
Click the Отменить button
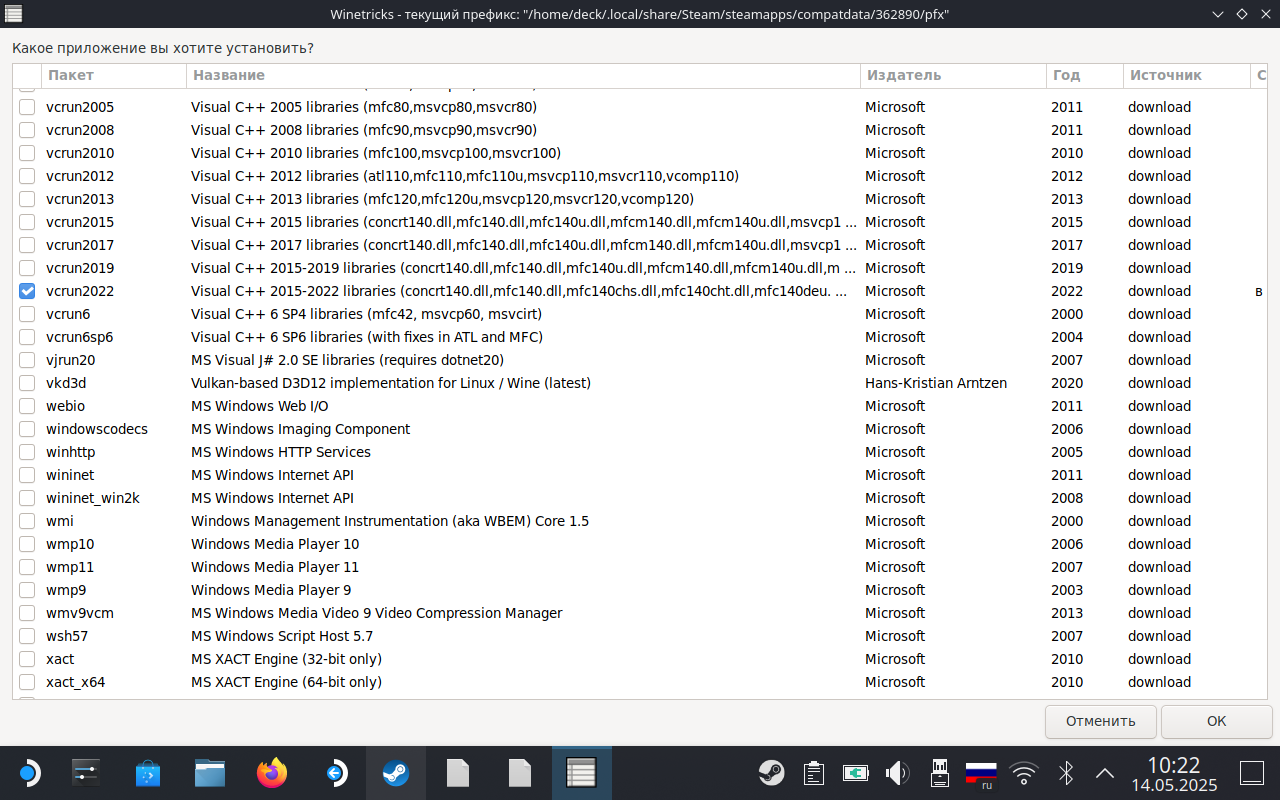1101,721
